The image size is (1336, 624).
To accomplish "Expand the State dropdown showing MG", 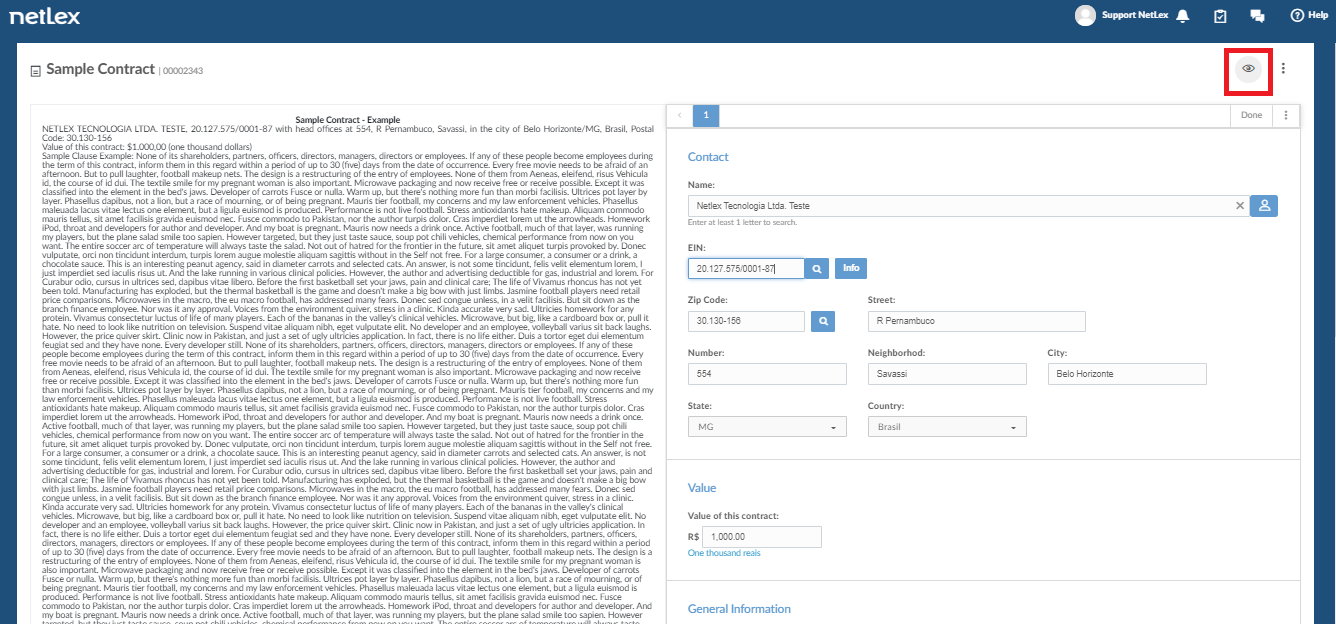I will point(767,427).
